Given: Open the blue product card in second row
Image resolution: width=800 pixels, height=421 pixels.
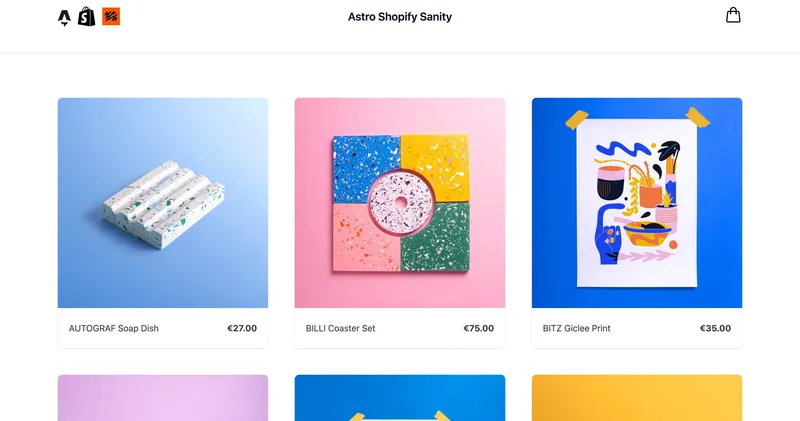Looking at the screenshot, I should 400,398.
